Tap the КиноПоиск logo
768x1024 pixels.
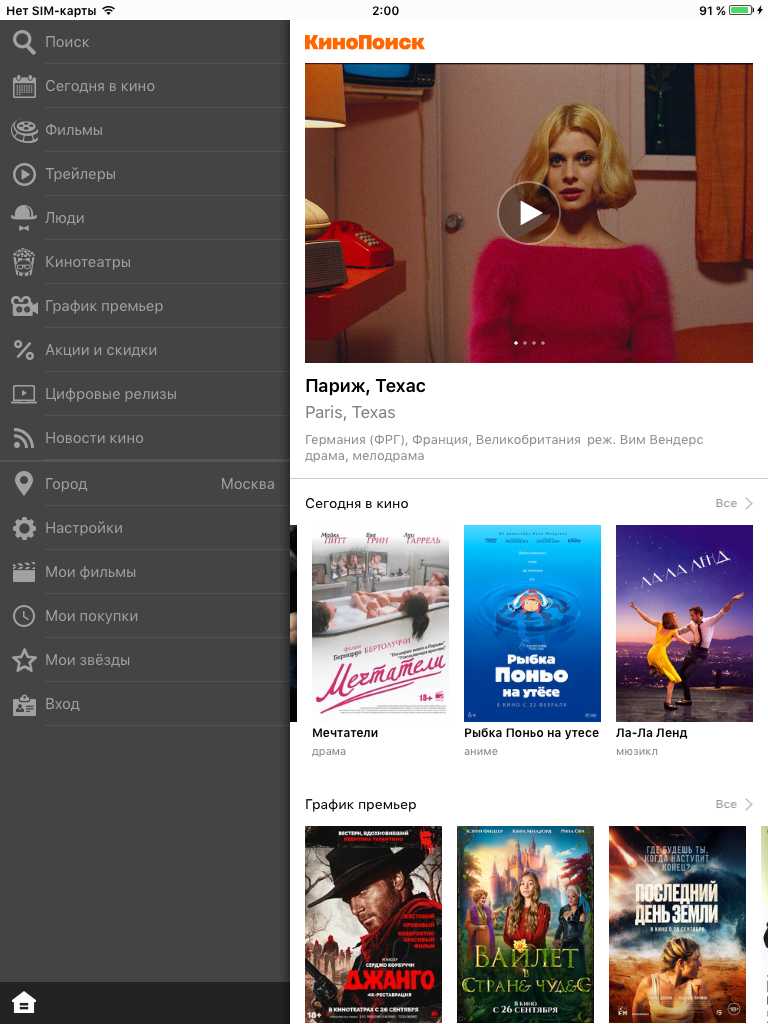pyautogui.click(x=364, y=42)
